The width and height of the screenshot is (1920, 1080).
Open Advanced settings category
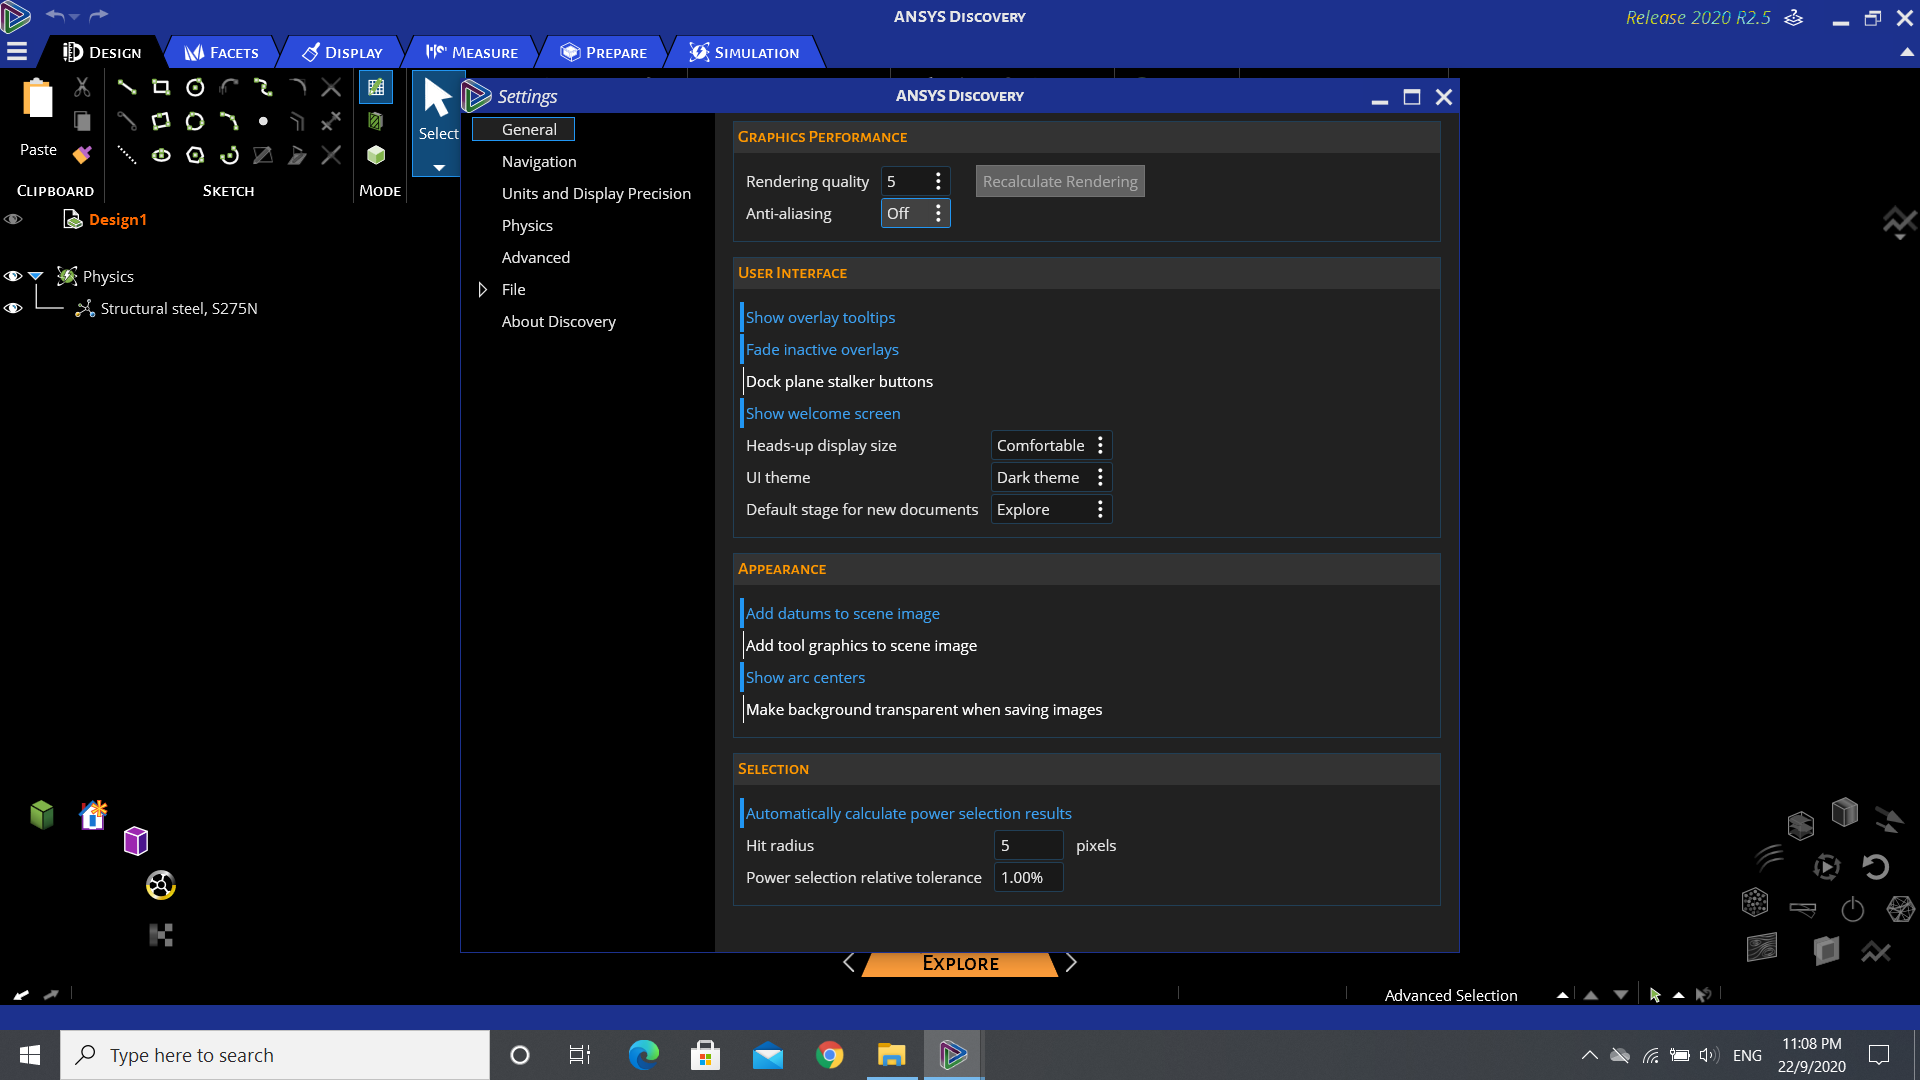536,257
